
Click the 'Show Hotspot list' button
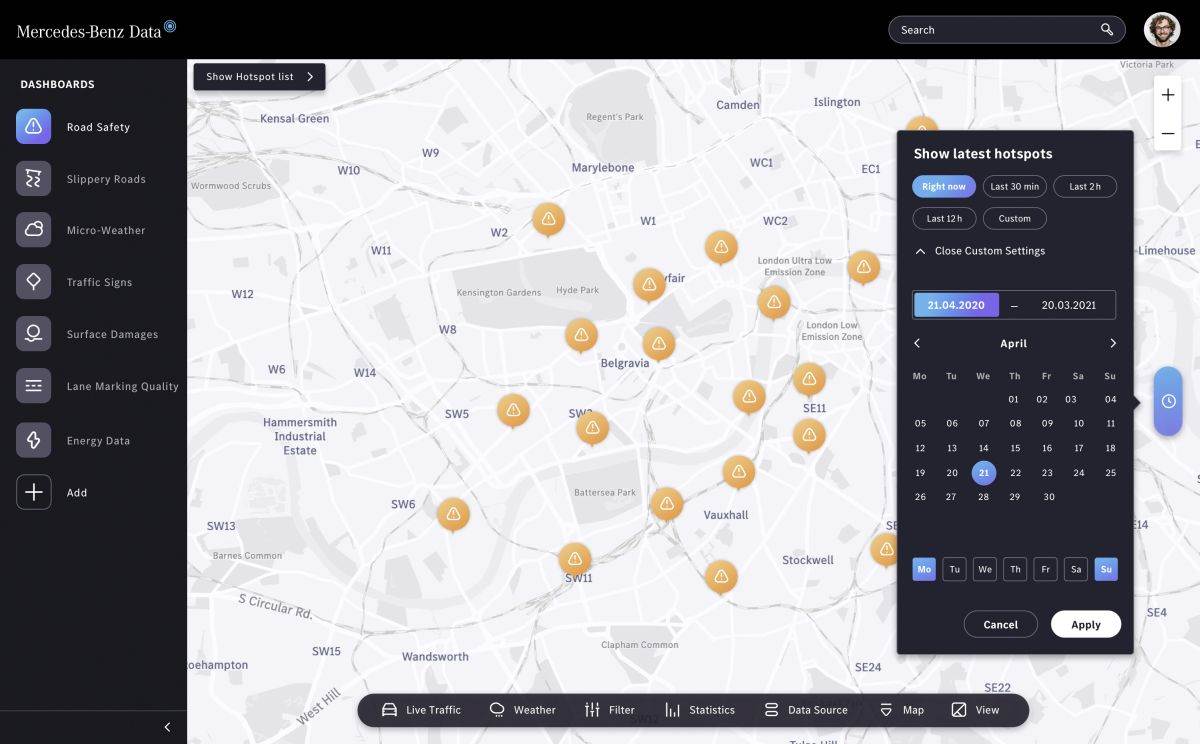click(x=258, y=76)
